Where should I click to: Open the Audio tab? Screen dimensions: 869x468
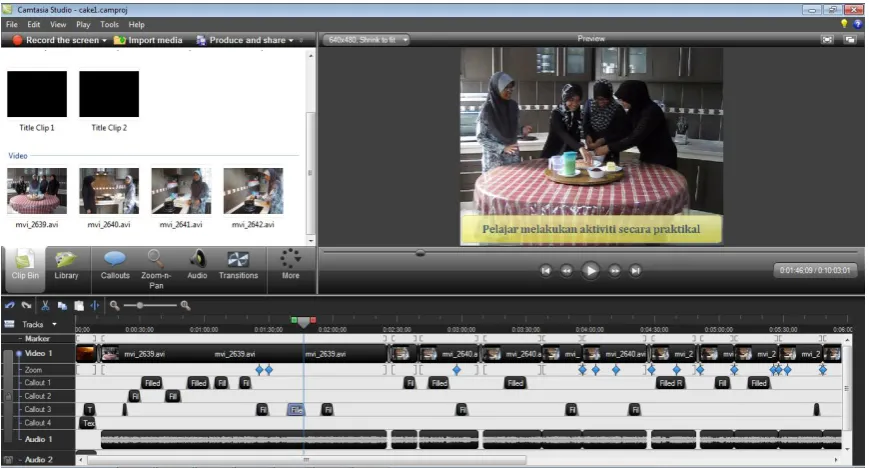click(197, 265)
